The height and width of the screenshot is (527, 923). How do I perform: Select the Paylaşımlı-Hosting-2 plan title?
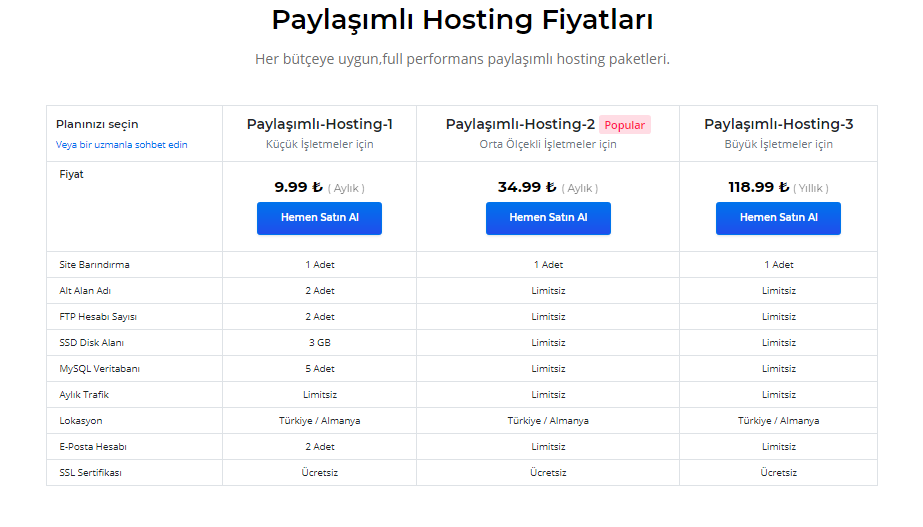520,124
